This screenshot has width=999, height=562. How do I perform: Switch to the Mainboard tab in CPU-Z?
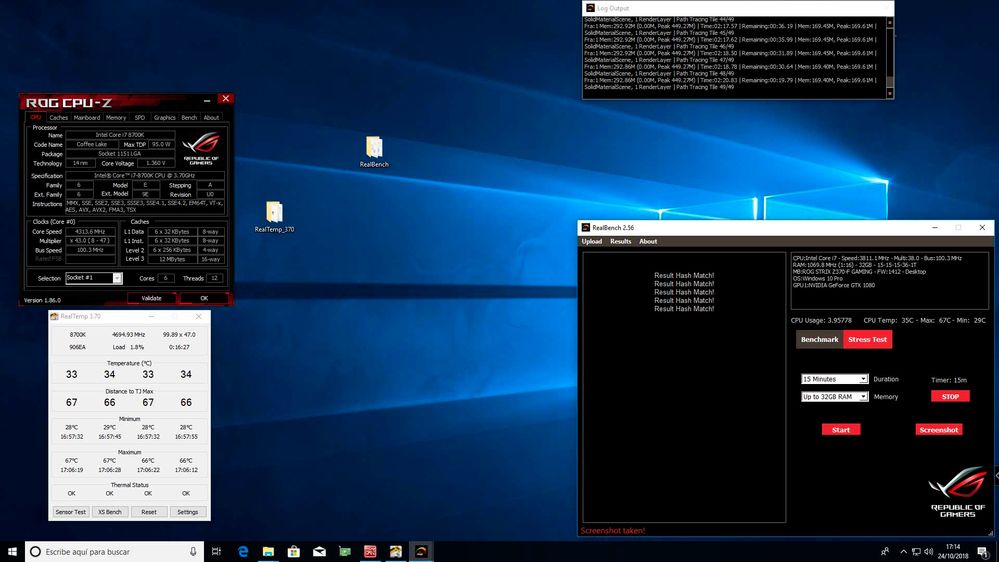click(87, 117)
